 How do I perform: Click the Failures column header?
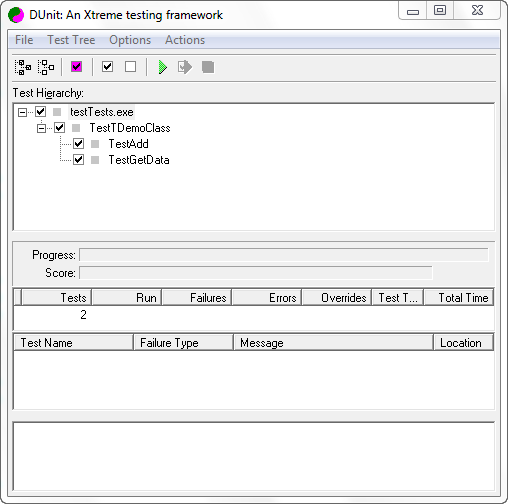tap(197, 297)
